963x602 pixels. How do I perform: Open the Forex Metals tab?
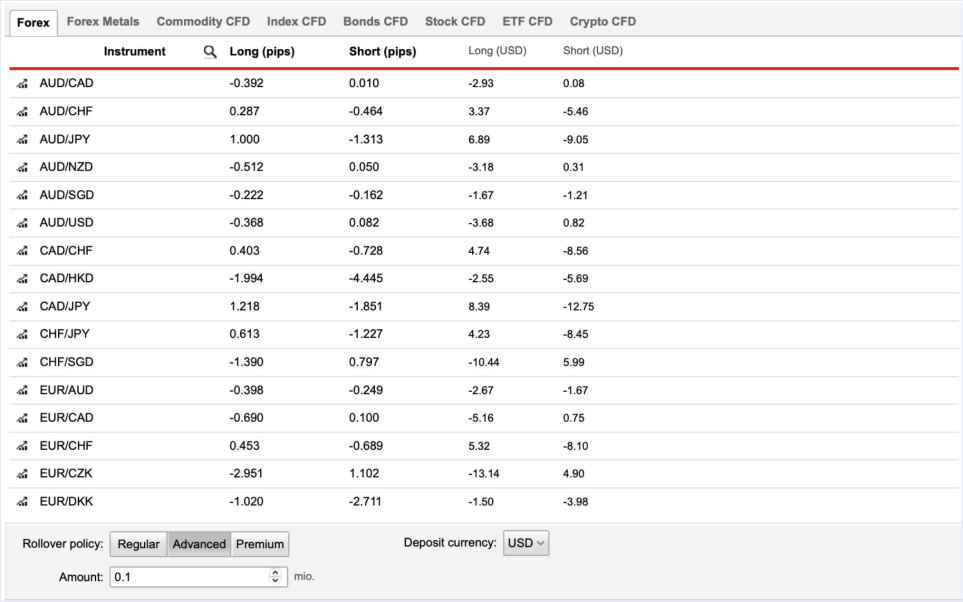[103, 21]
